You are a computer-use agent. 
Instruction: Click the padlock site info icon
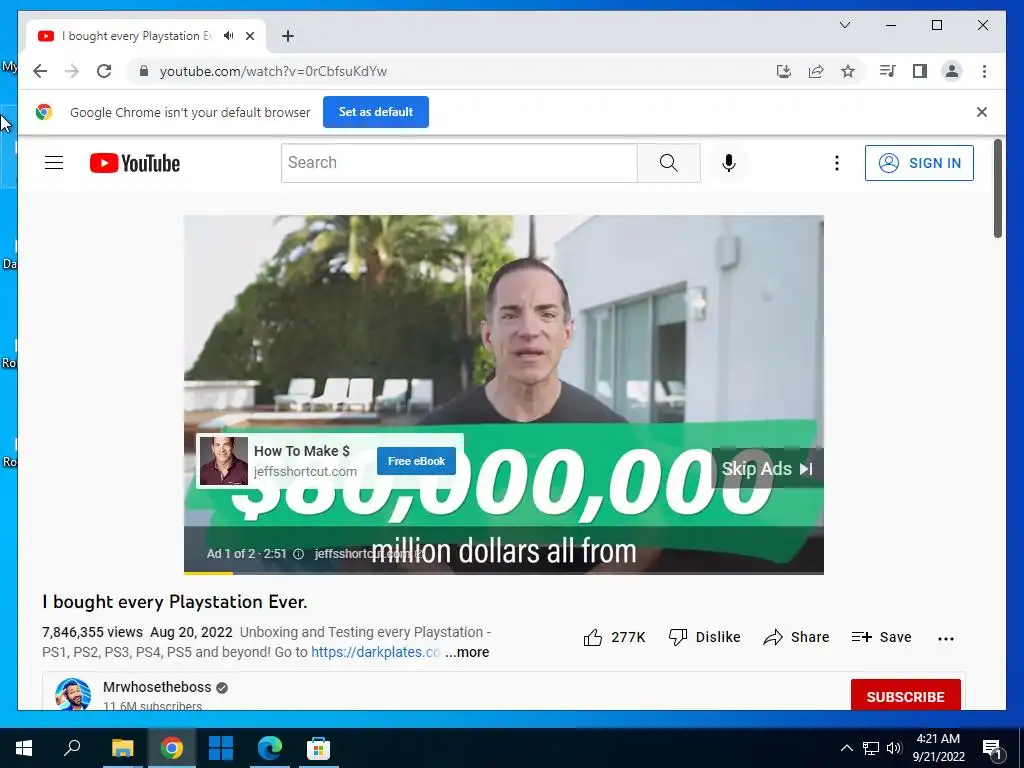click(x=144, y=71)
